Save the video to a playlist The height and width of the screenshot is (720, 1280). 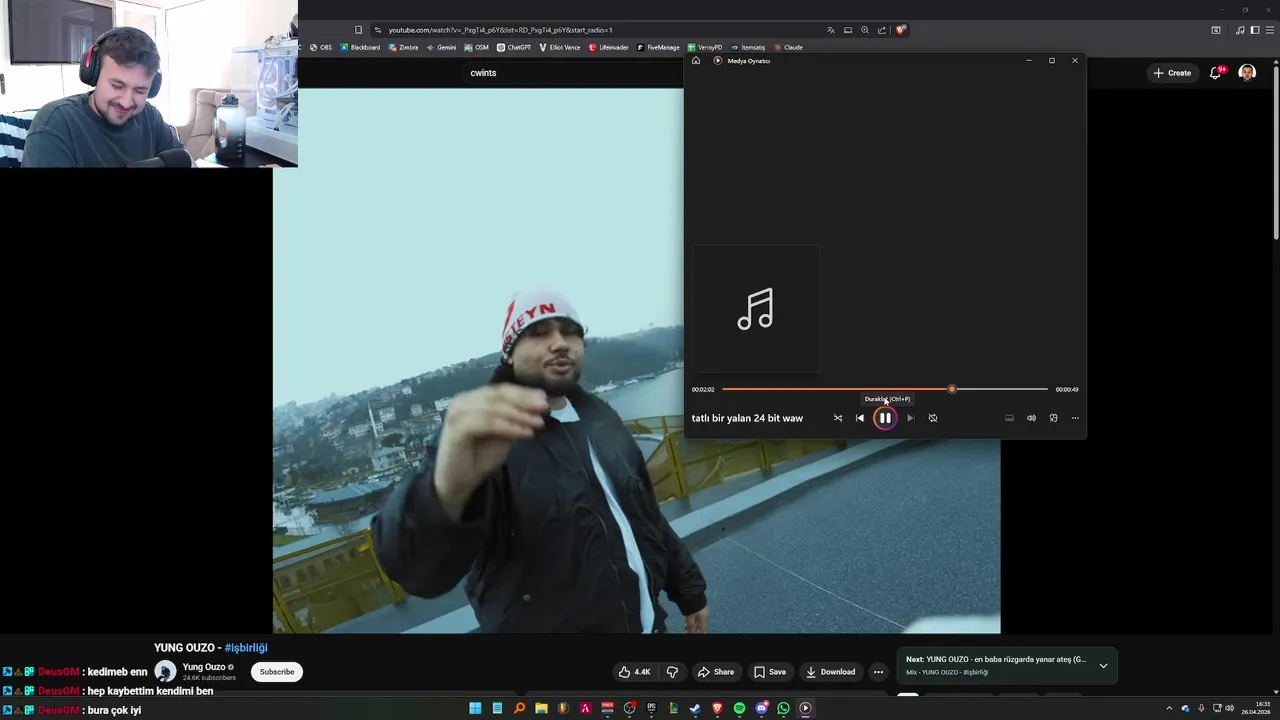770,672
